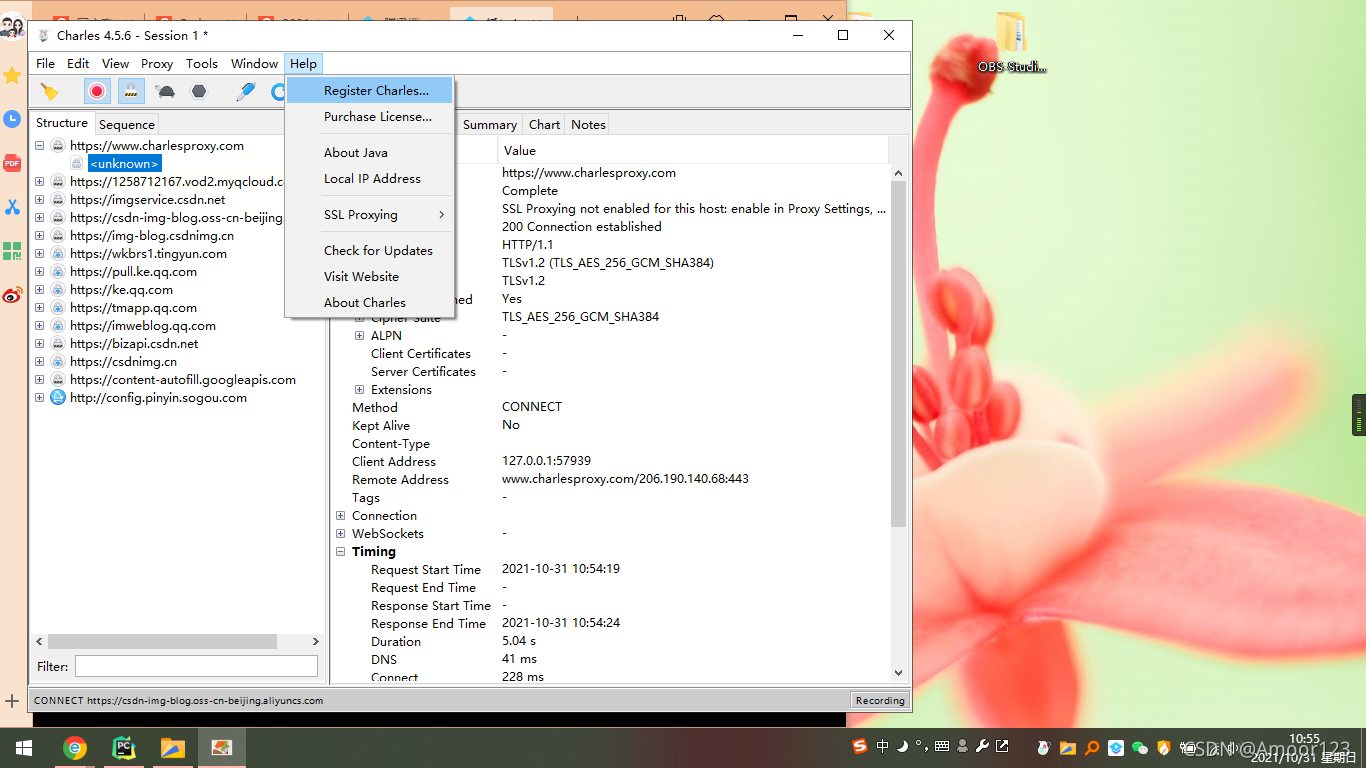The width and height of the screenshot is (1366, 768).
Task: Open the Edit menu
Action: click(78, 63)
